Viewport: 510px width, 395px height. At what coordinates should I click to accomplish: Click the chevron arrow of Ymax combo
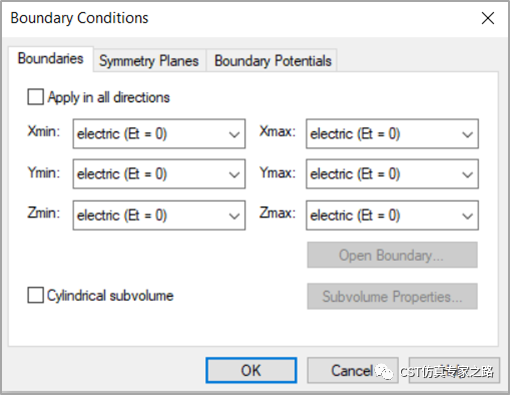468,175
